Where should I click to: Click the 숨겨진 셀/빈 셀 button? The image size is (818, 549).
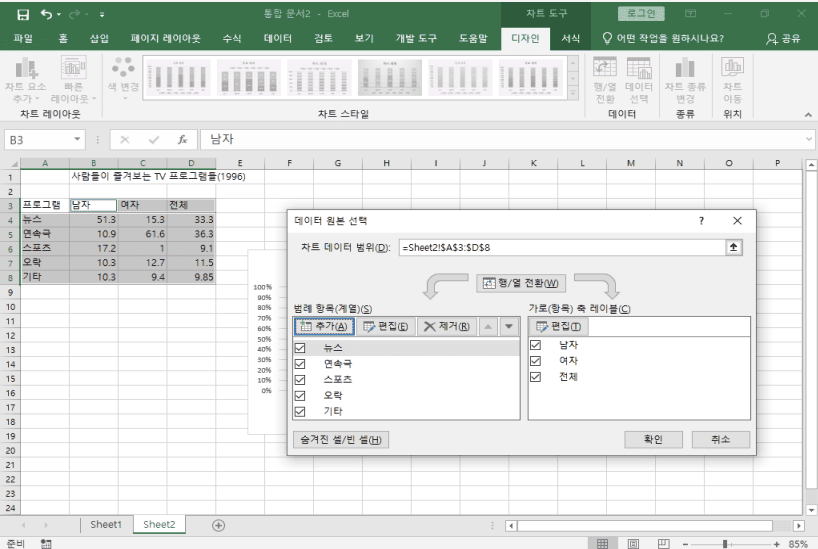(340, 440)
